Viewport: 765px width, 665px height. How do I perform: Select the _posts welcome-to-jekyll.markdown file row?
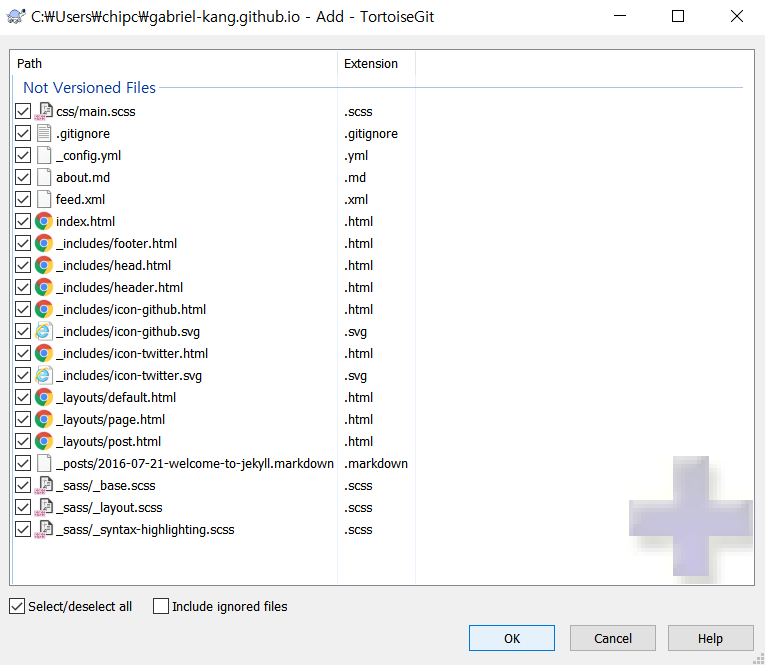coord(195,464)
